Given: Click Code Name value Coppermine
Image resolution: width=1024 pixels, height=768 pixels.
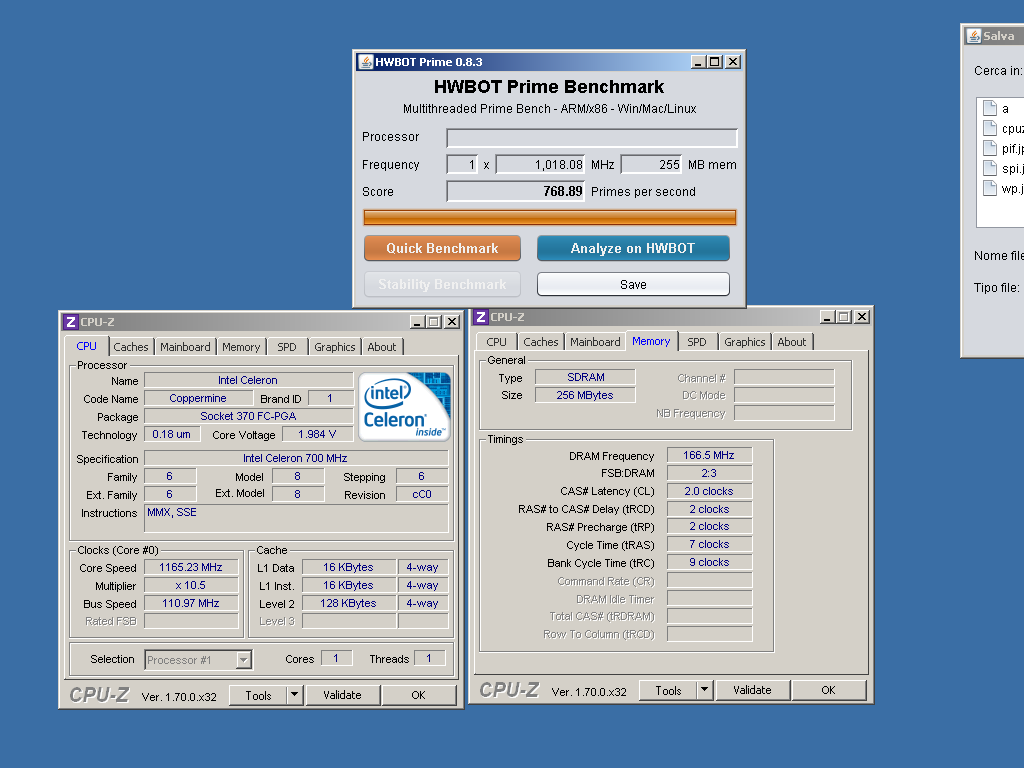Looking at the screenshot, I should click(198, 398).
